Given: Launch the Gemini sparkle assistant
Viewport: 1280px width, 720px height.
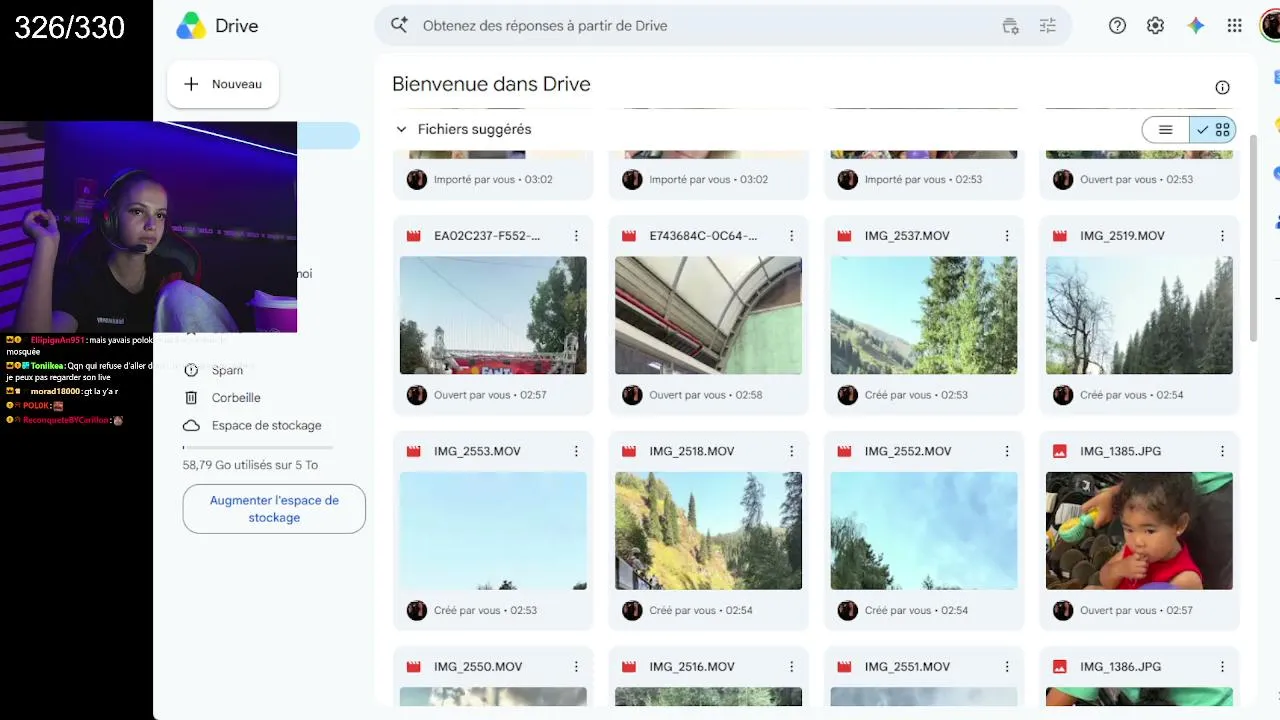Looking at the screenshot, I should (1196, 26).
